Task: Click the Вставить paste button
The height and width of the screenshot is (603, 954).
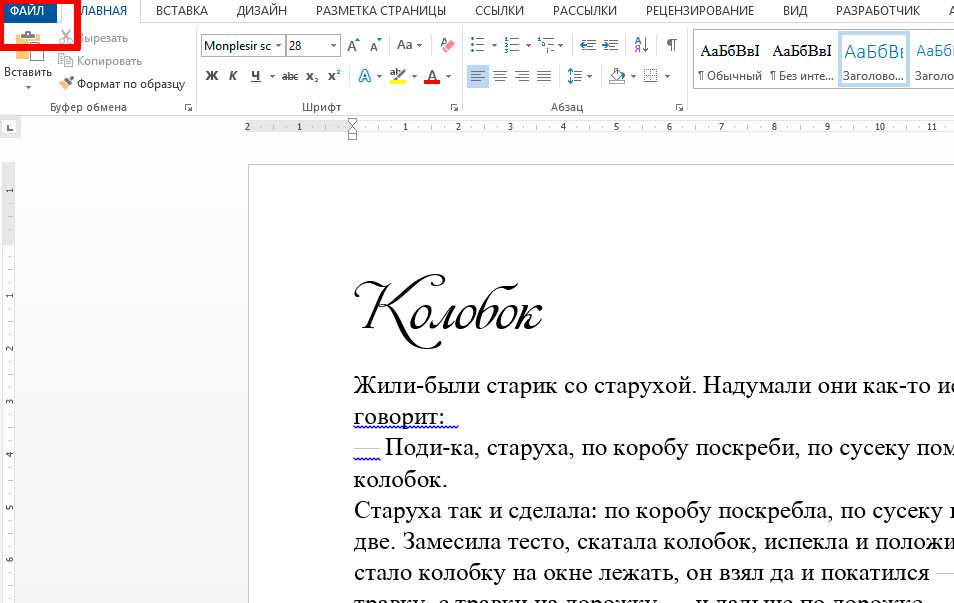Action: coord(27,72)
